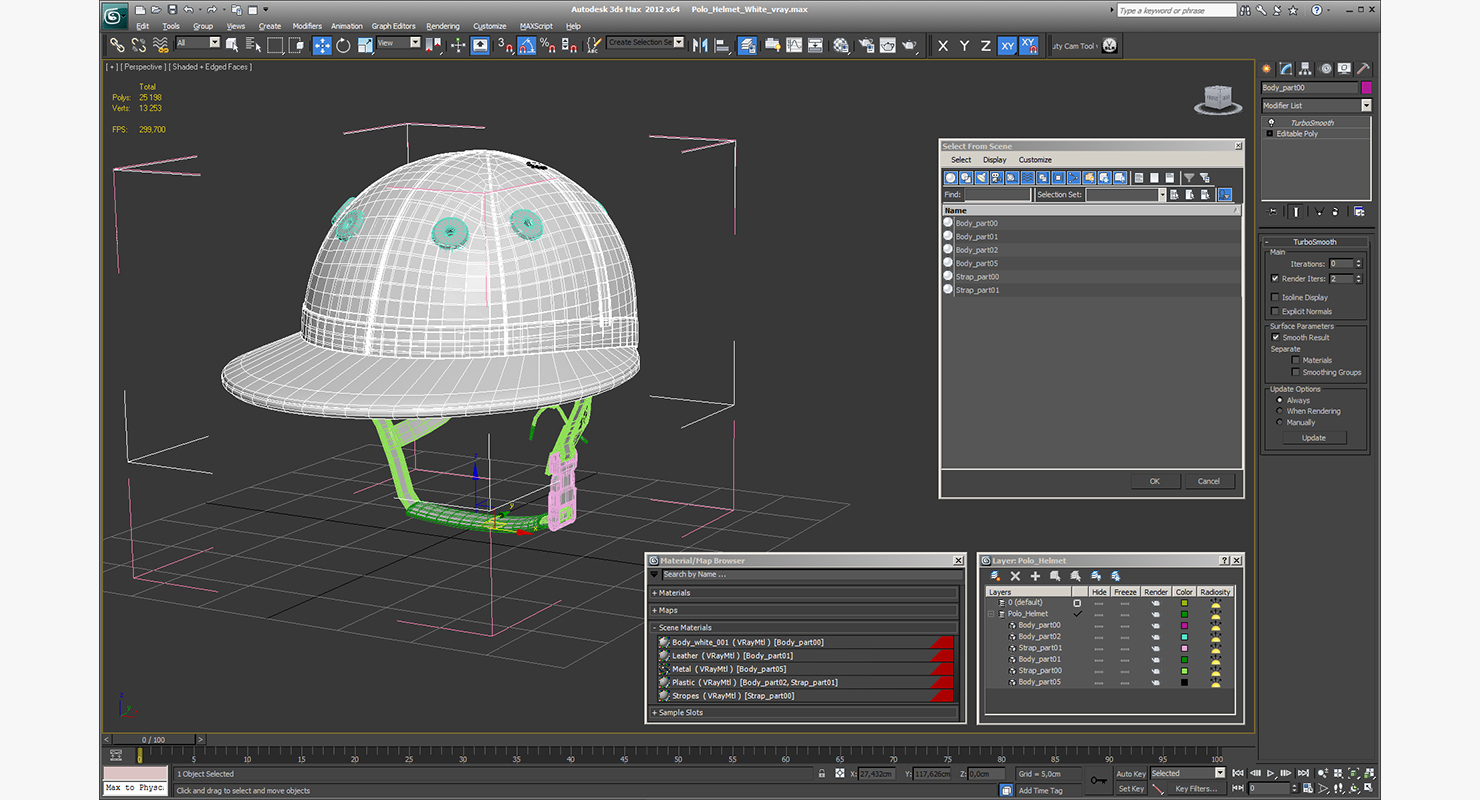The width and height of the screenshot is (1480, 800).
Task: Expand the Materials section in Material Browser
Action: click(x=674, y=593)
